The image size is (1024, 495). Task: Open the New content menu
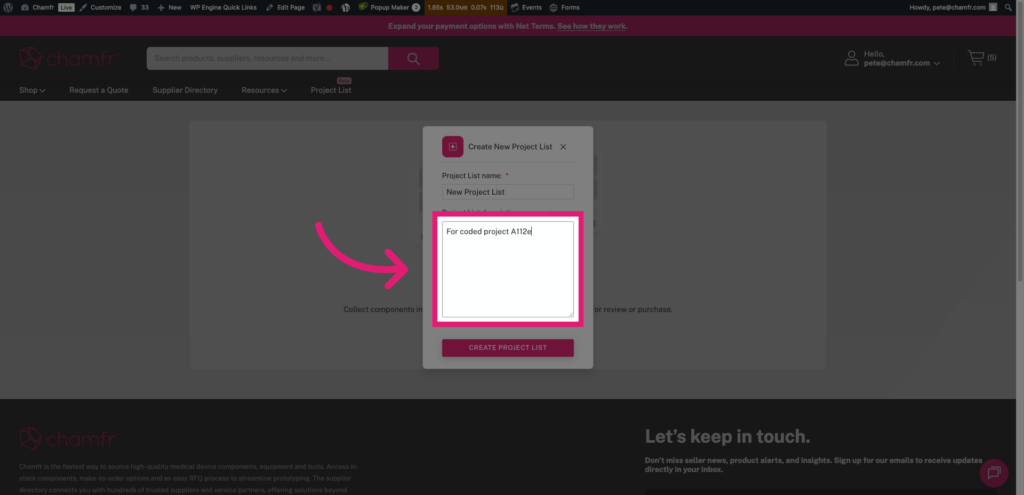click(x=169, y=7)
